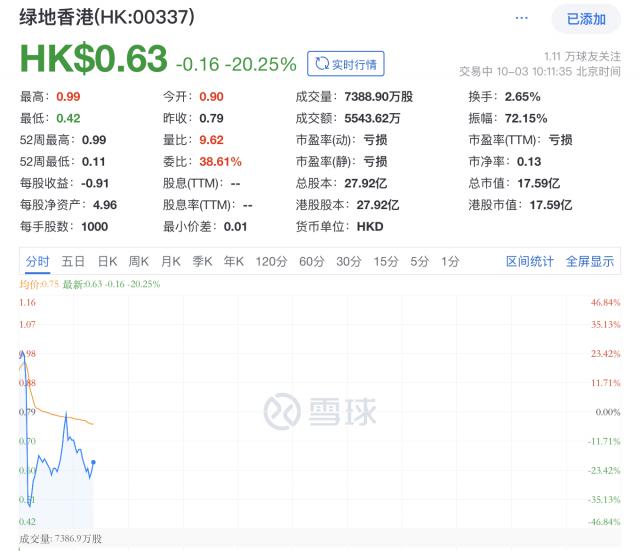View the 年K yearly chart

pyautogui.click(x=234, y=261)
